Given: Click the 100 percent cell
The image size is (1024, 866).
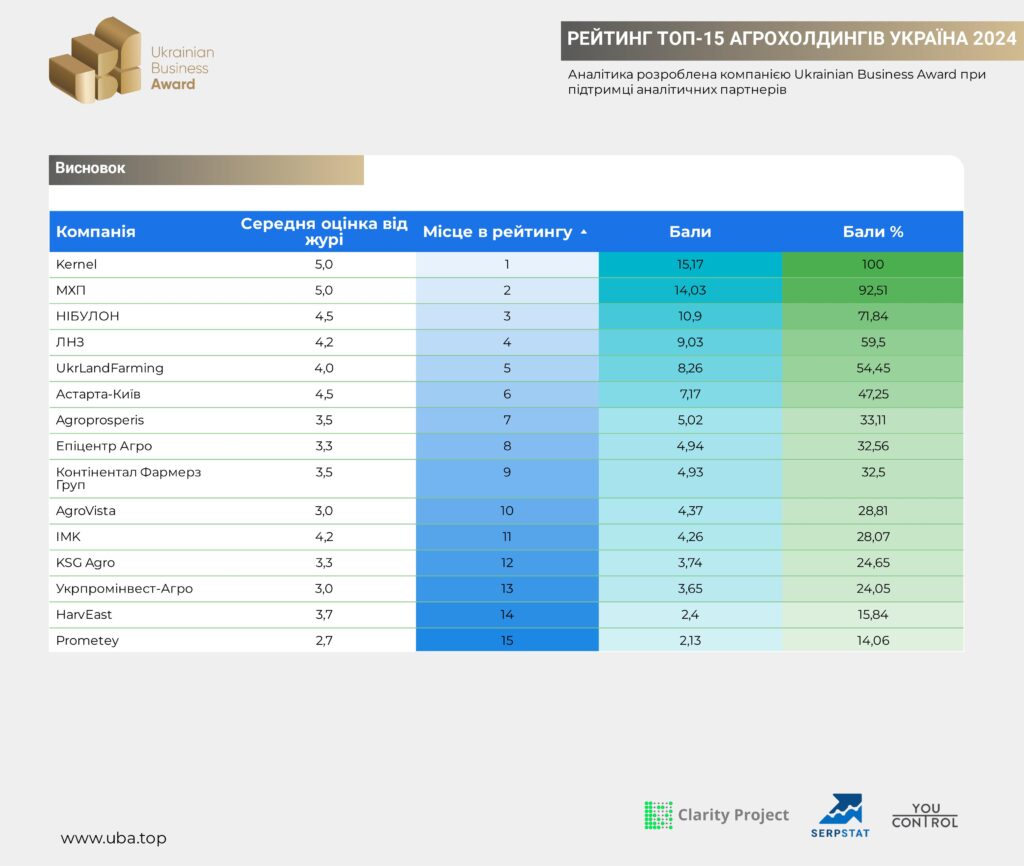Looking at the screenshot, I should click(x=873, y=265).
